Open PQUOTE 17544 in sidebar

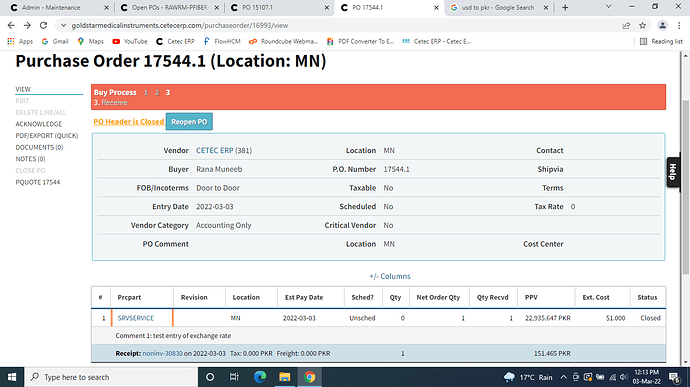coord(38,182)
